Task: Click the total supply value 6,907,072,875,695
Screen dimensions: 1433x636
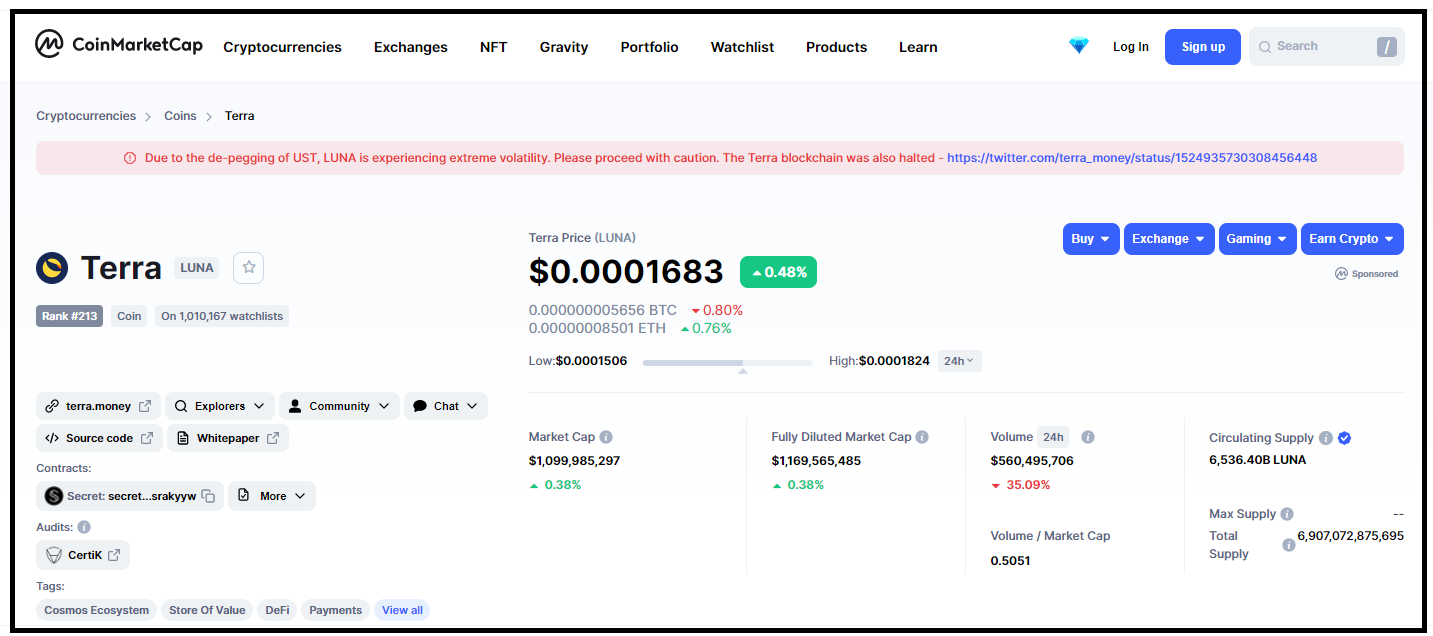Action: 1350,536
